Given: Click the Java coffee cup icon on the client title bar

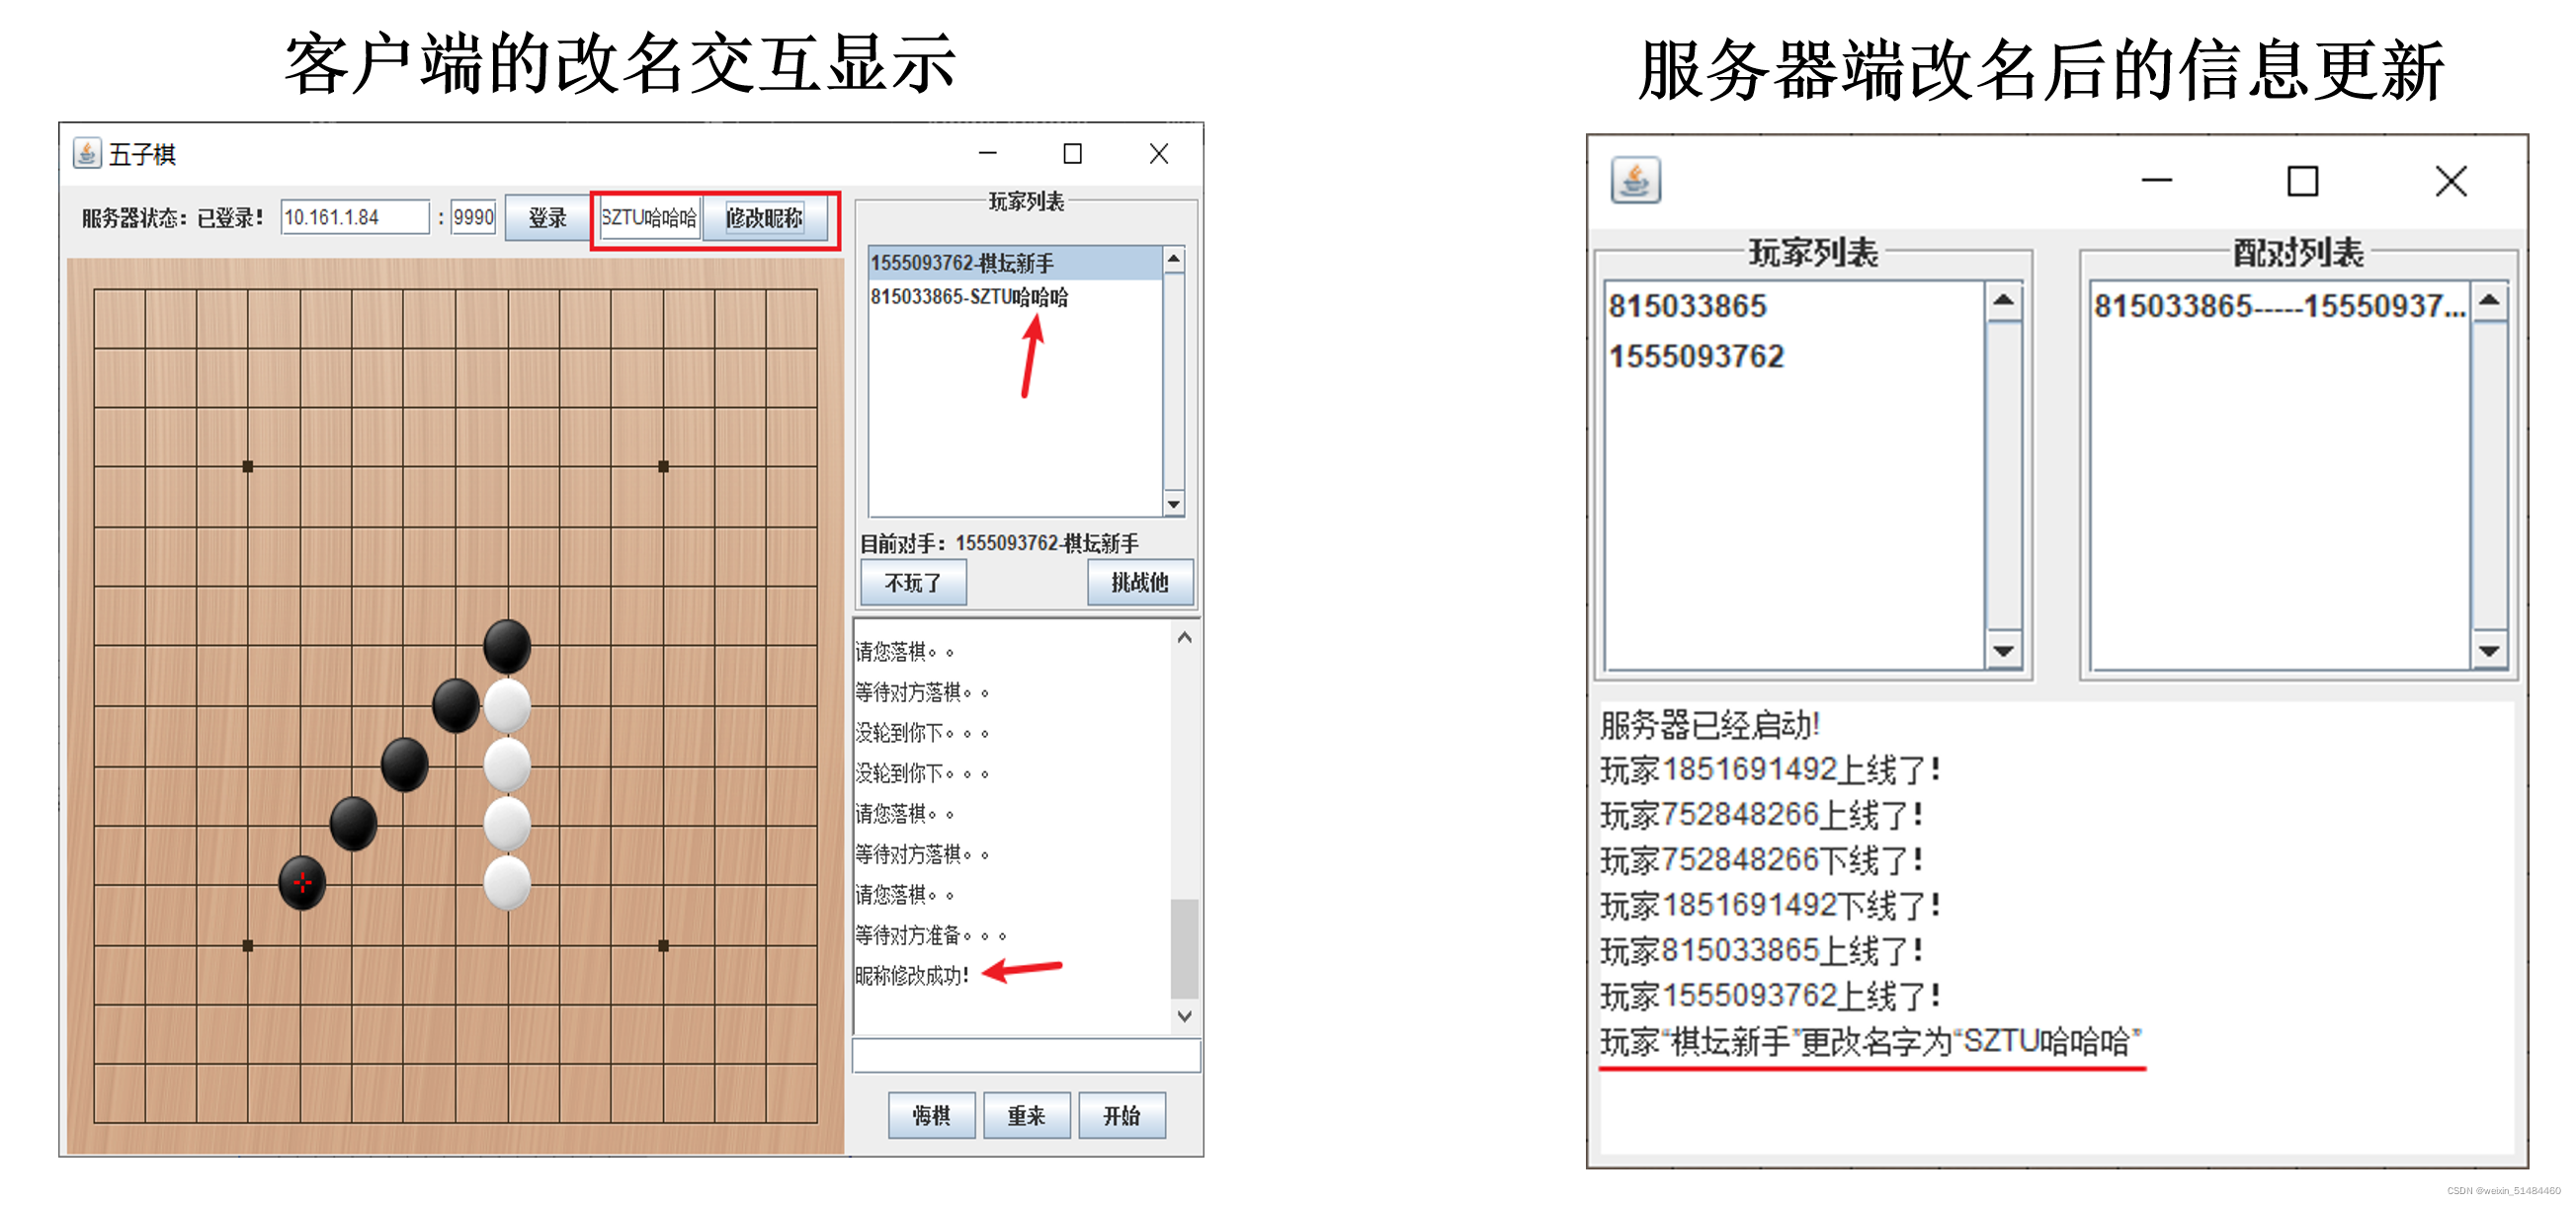Looking at the screenshot, I should (88, 153).
